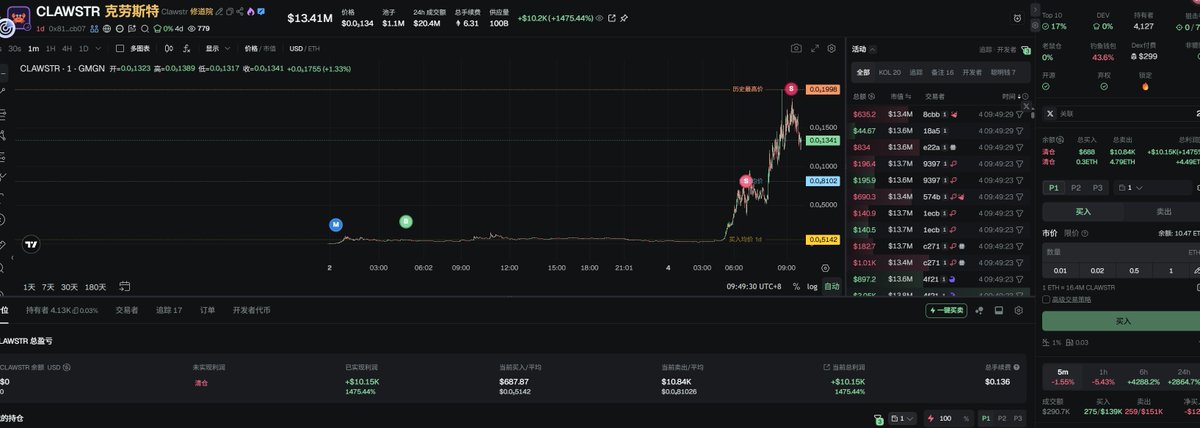Select the 30天 chart range

click(69, 286)
